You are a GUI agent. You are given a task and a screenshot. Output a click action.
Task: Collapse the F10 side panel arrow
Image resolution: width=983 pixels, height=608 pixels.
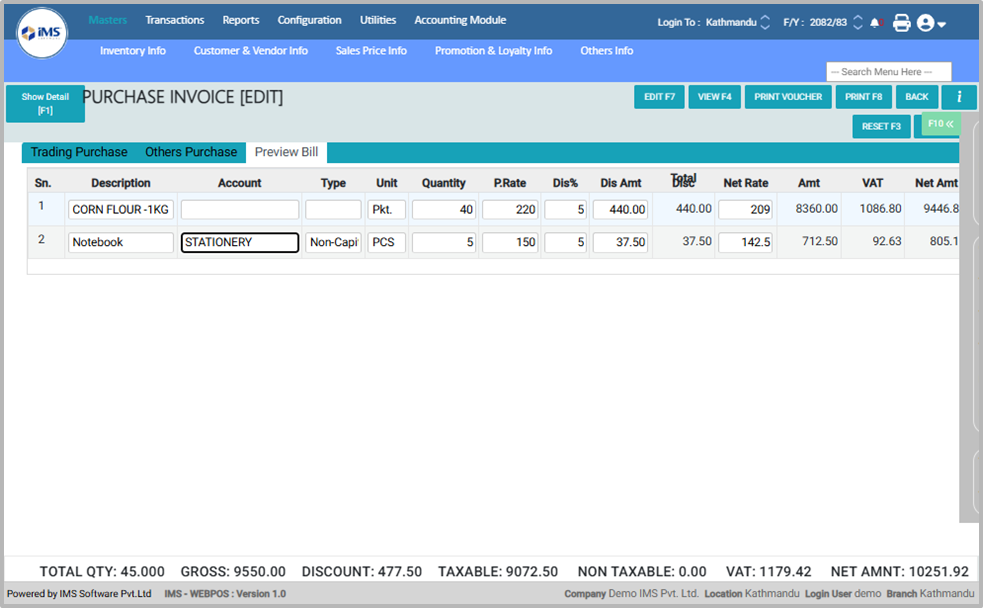pos(940,124)
